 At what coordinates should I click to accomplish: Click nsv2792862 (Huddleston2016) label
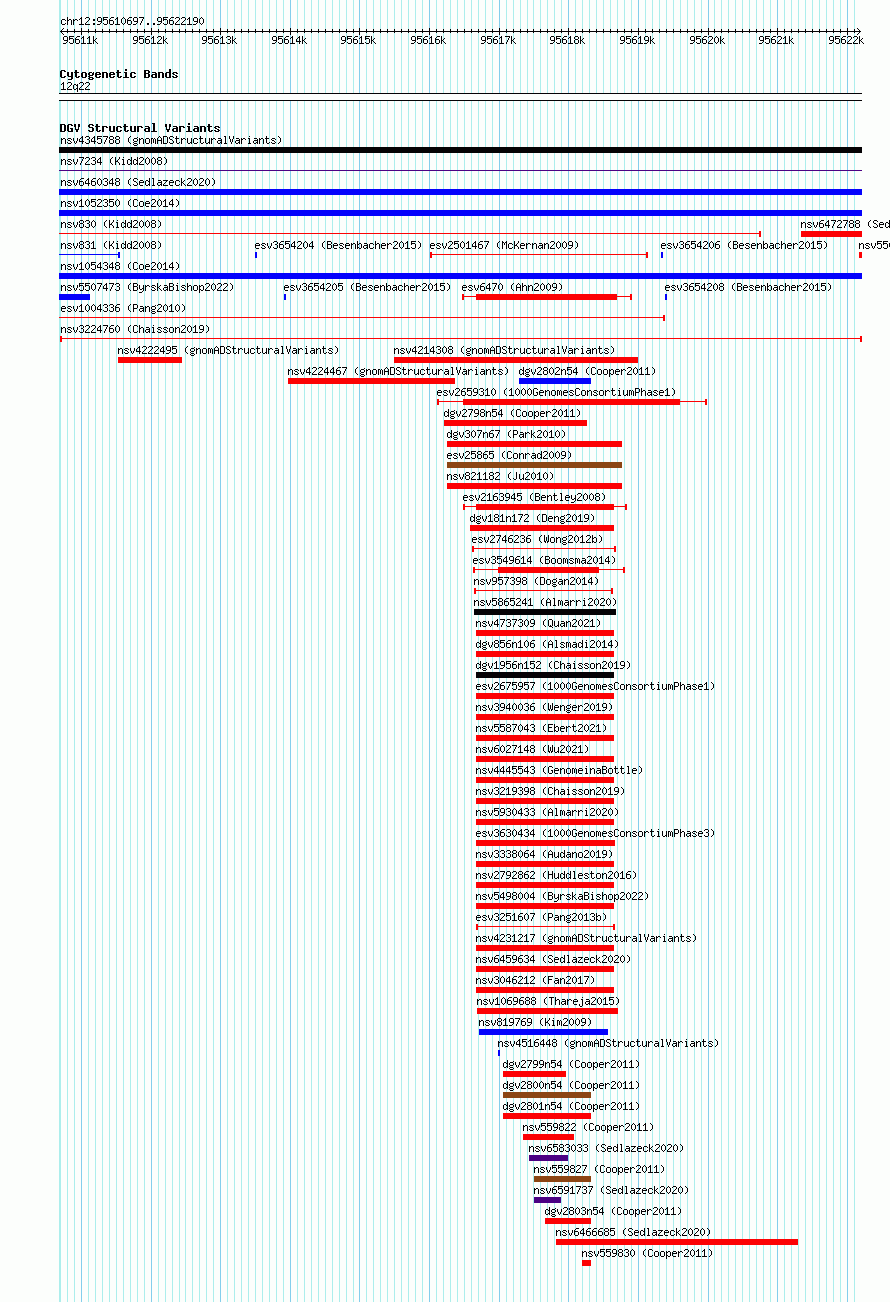[x=557, y=875]
